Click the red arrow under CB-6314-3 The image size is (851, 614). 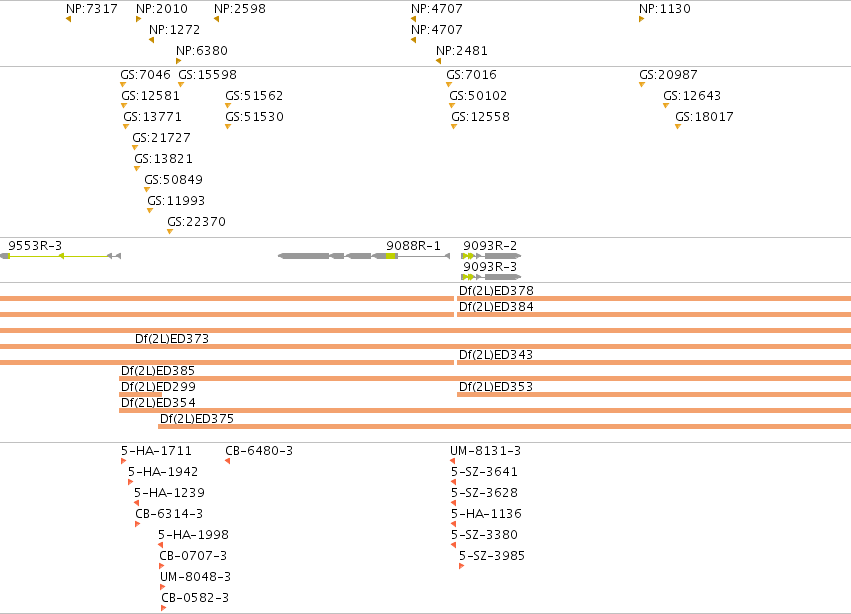click(138, 524)
